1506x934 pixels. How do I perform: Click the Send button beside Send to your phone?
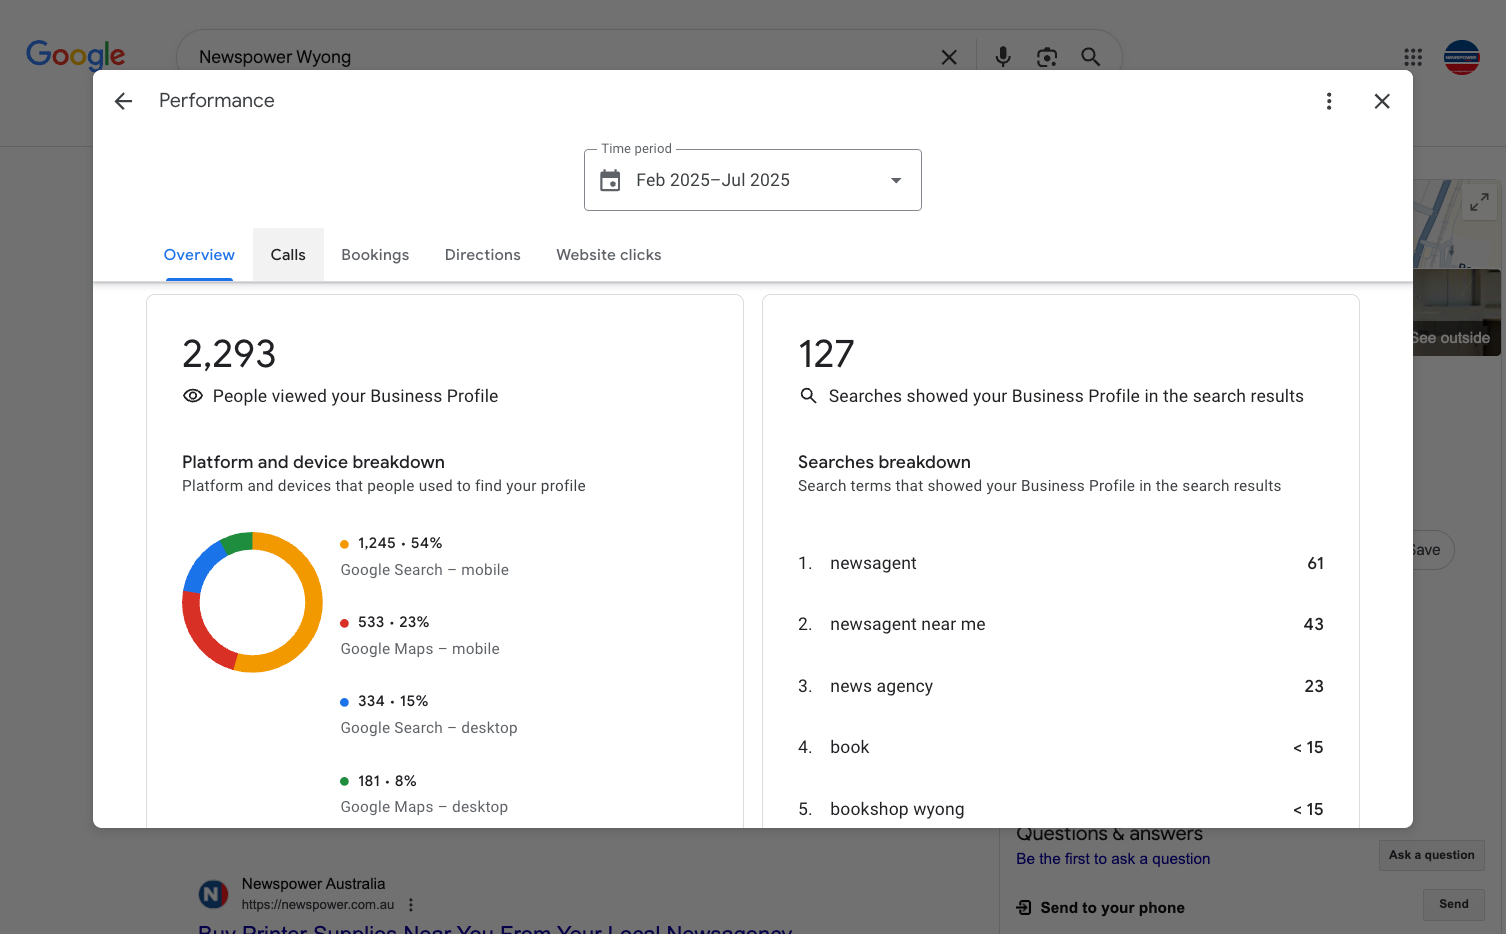pos(1454,904)
